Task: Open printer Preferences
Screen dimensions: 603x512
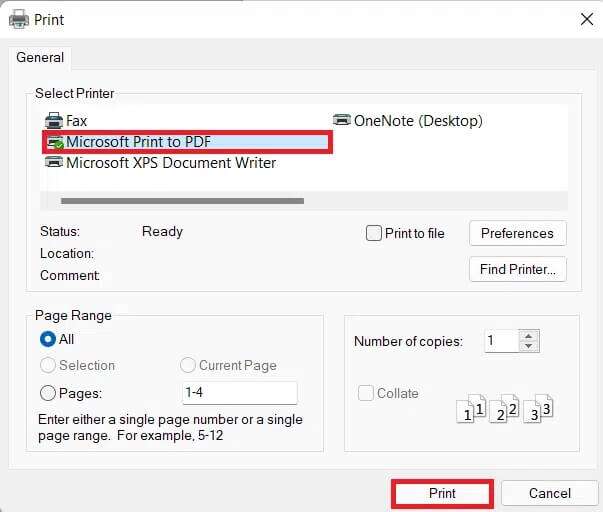Action: click(517, 233)
